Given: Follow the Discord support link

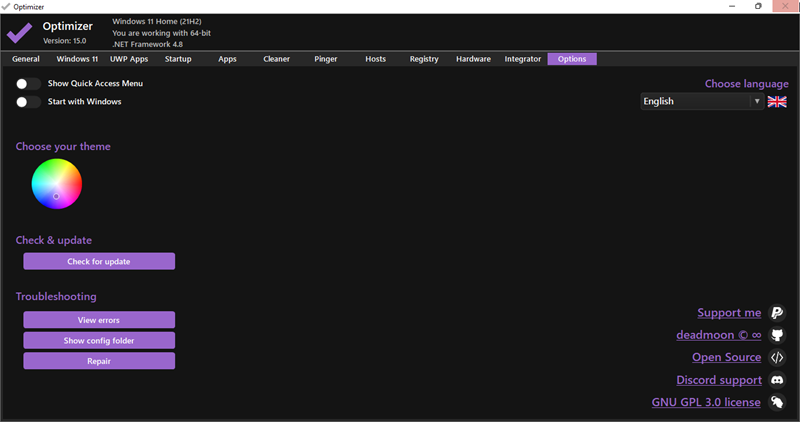Looking at the screenshot, I should 719,380.
